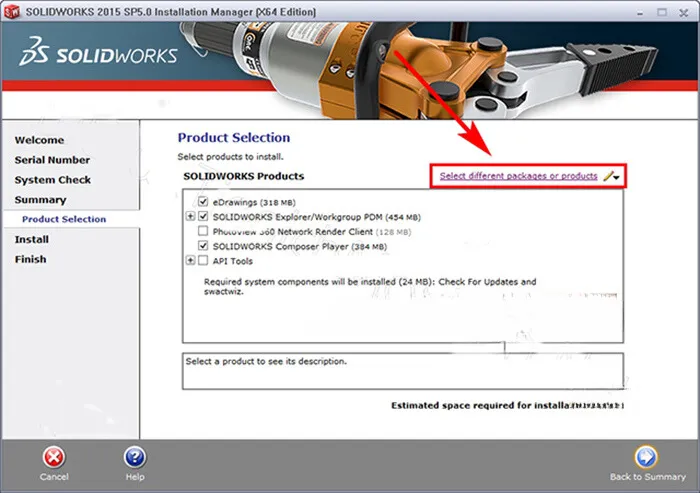
Task: Click the Product Selection heading
Action: (234, 138)
